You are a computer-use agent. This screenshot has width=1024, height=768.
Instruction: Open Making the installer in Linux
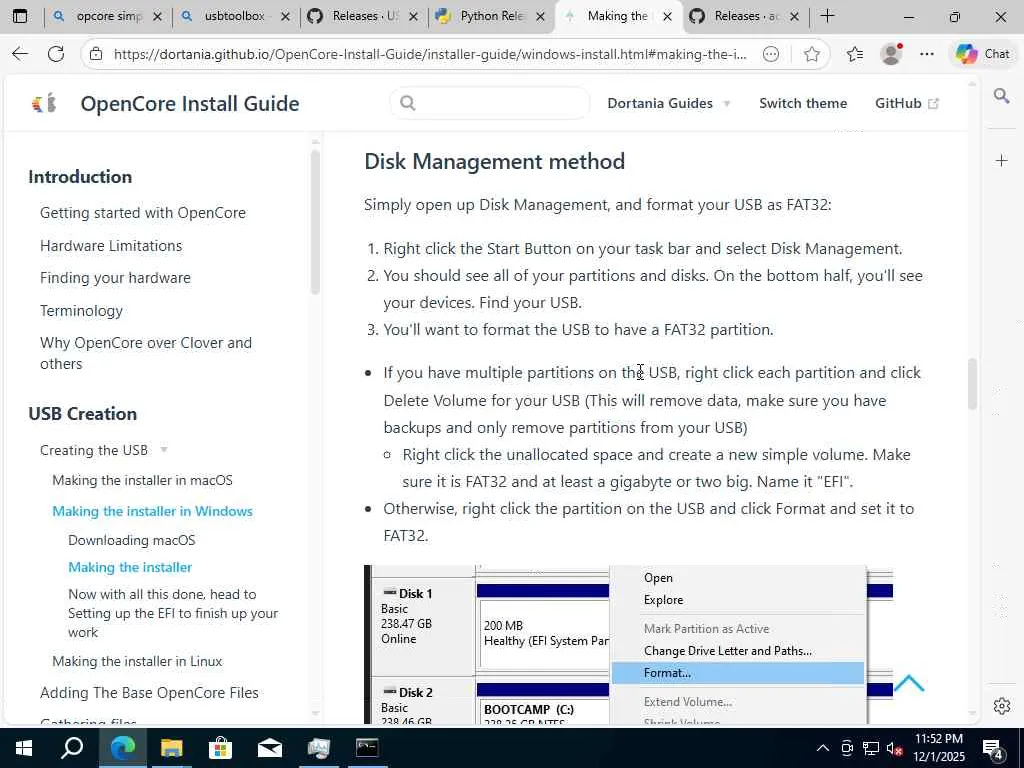click(x=137, y=662)
